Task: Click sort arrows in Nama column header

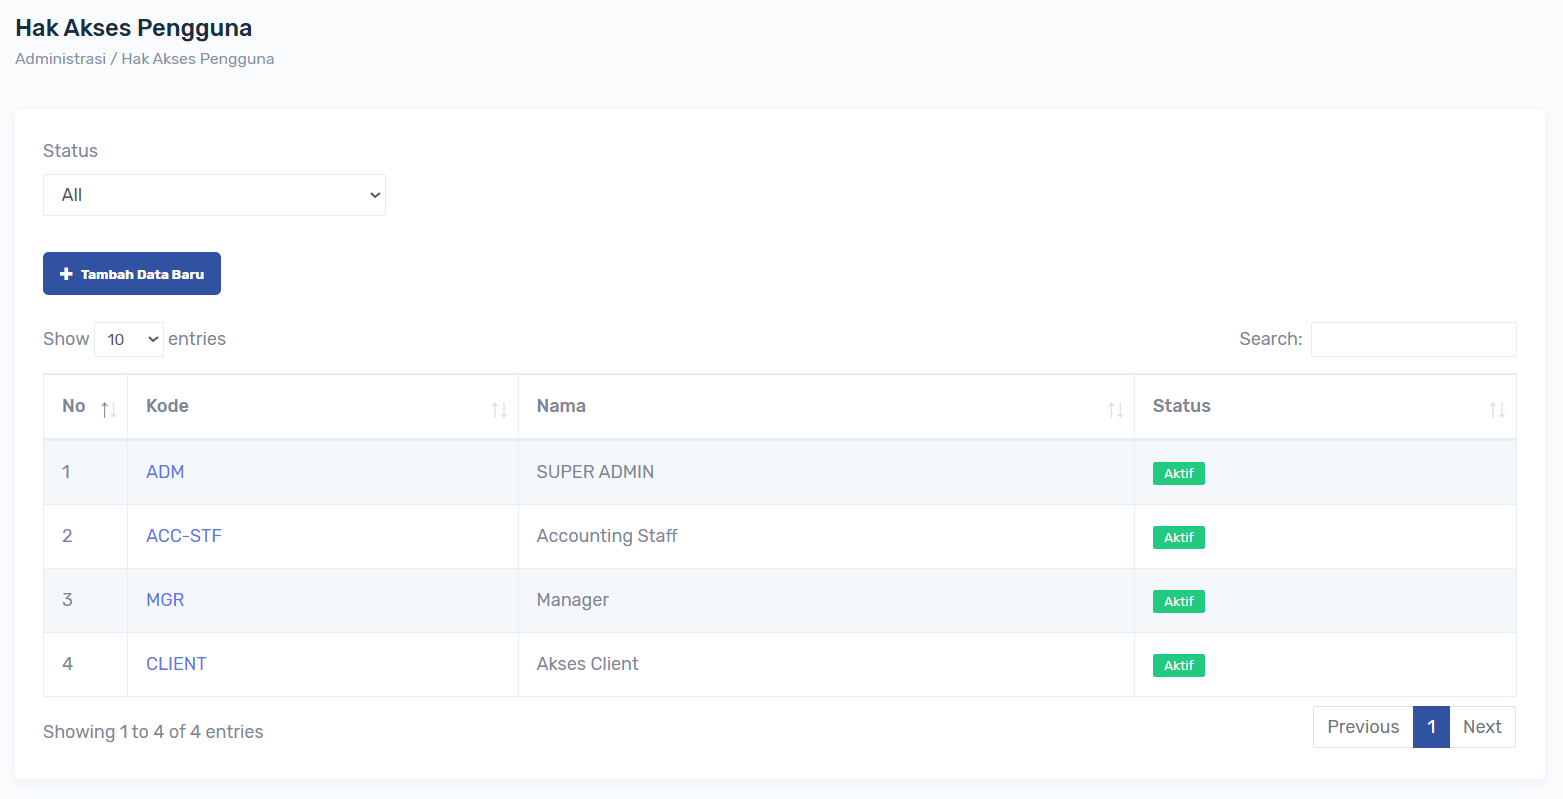Action: 1115,409
